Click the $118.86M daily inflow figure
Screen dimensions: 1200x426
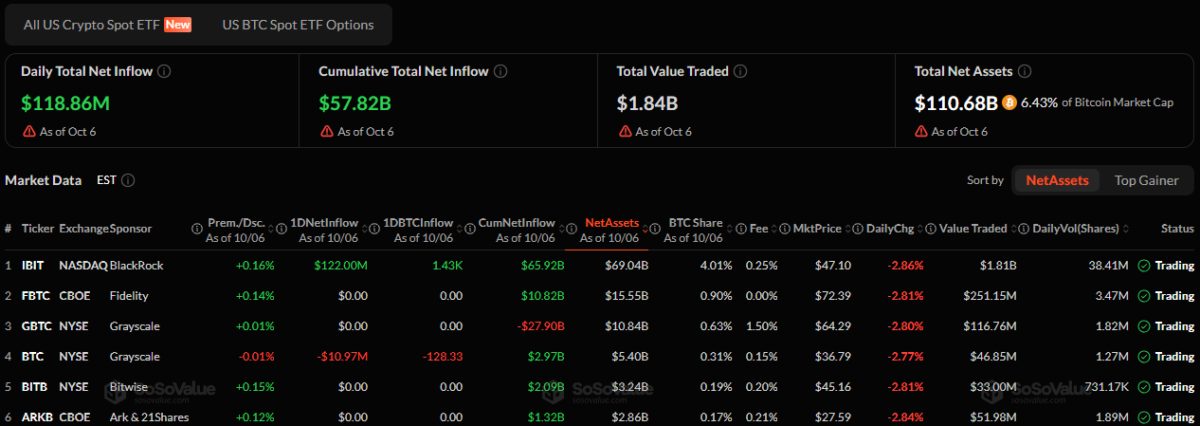[x=65, y=102]
